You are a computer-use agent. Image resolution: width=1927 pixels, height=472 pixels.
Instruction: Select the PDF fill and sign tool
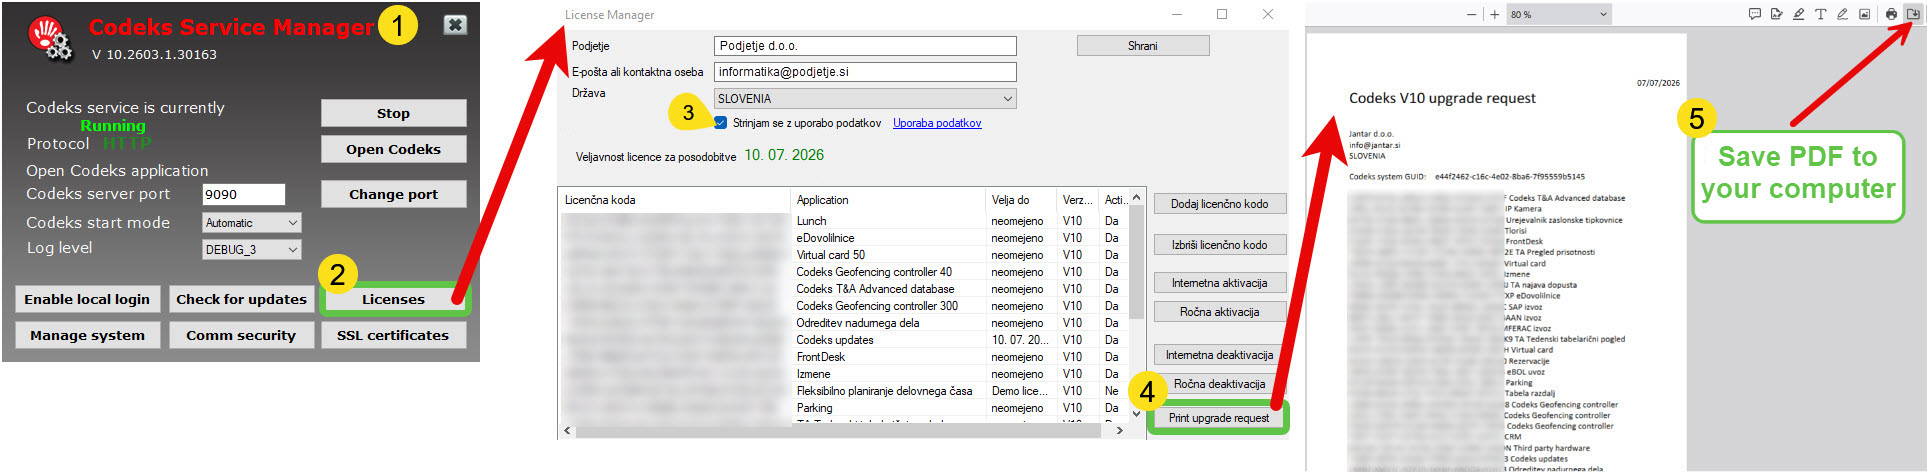click(1776, 14)
